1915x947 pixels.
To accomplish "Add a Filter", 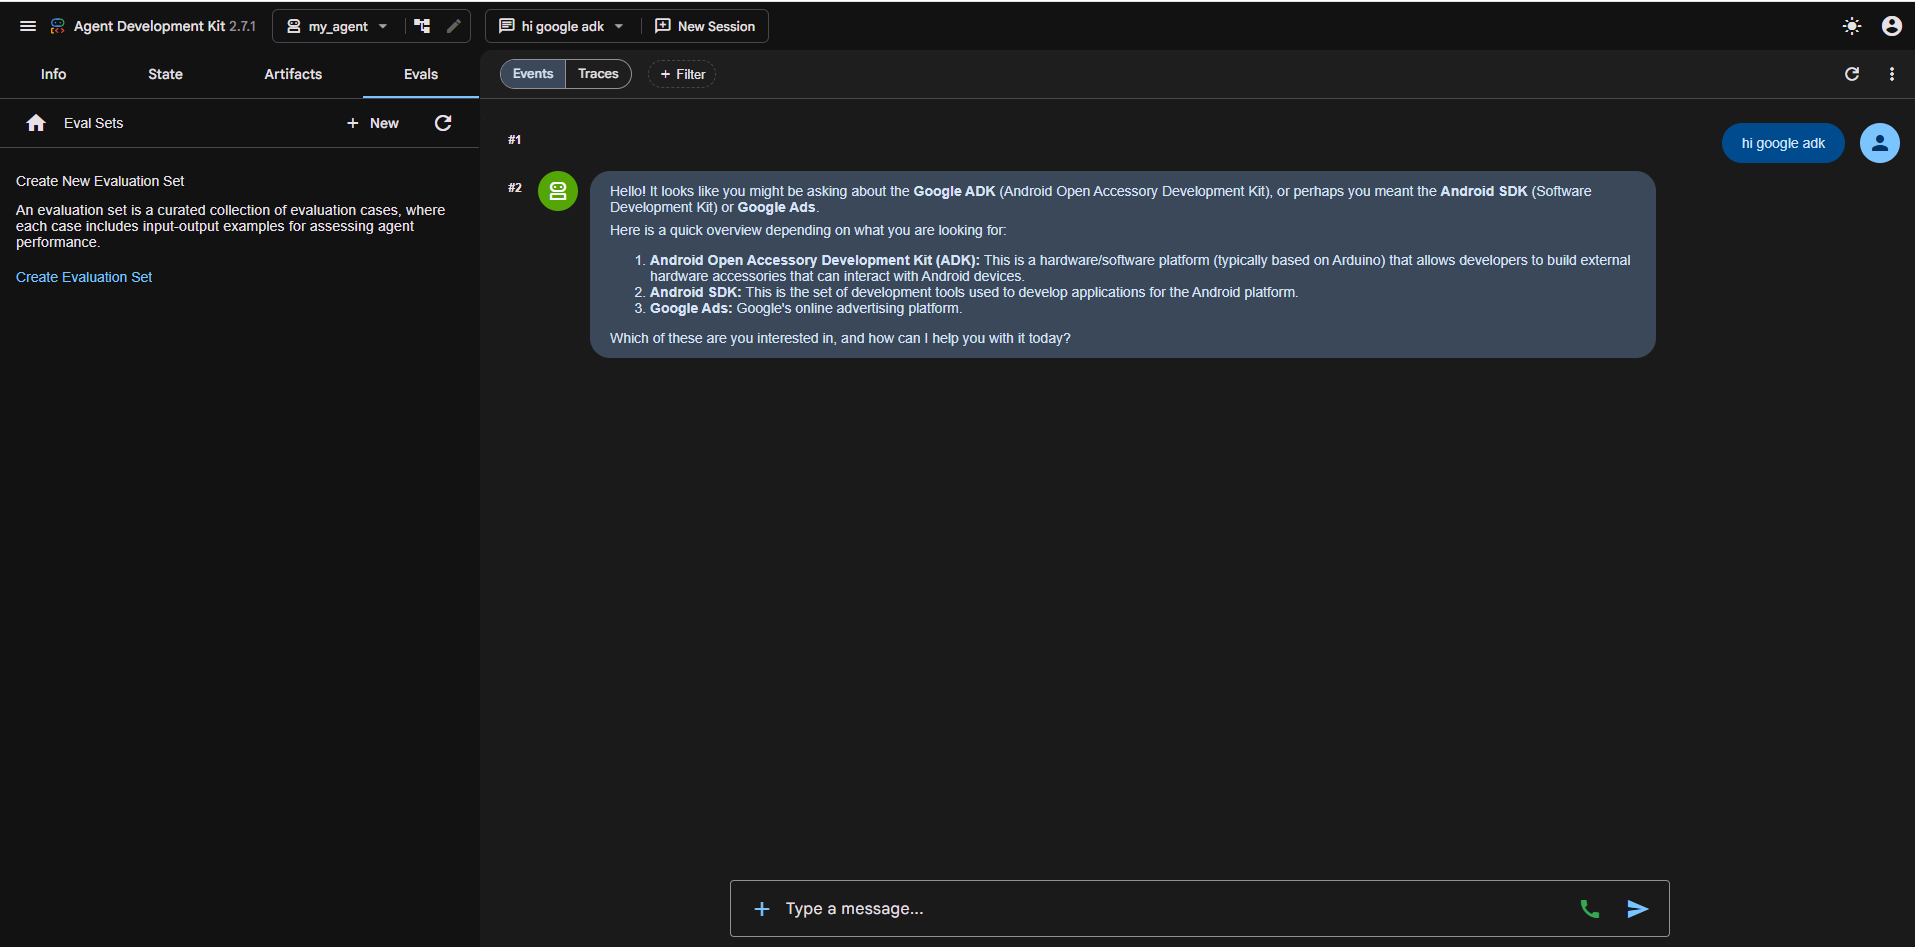I will 682,74.
